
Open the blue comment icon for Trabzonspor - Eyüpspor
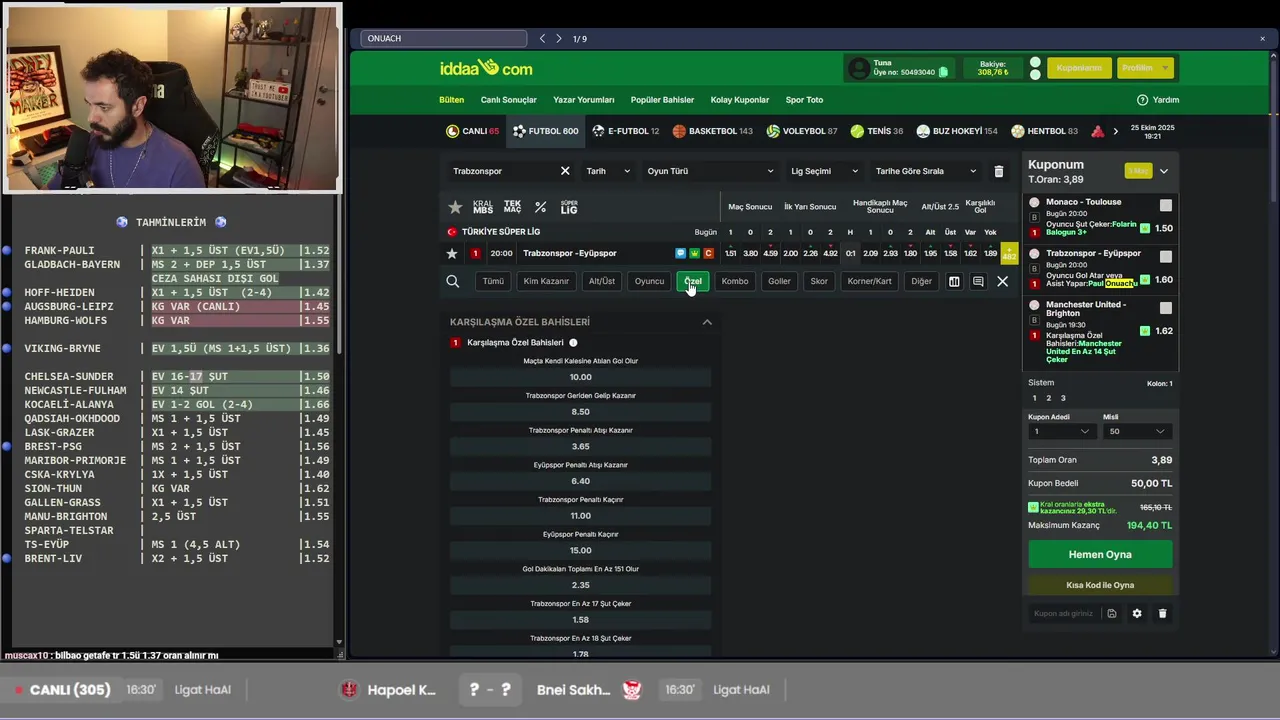pyautogui.click(x=680, y=254)
